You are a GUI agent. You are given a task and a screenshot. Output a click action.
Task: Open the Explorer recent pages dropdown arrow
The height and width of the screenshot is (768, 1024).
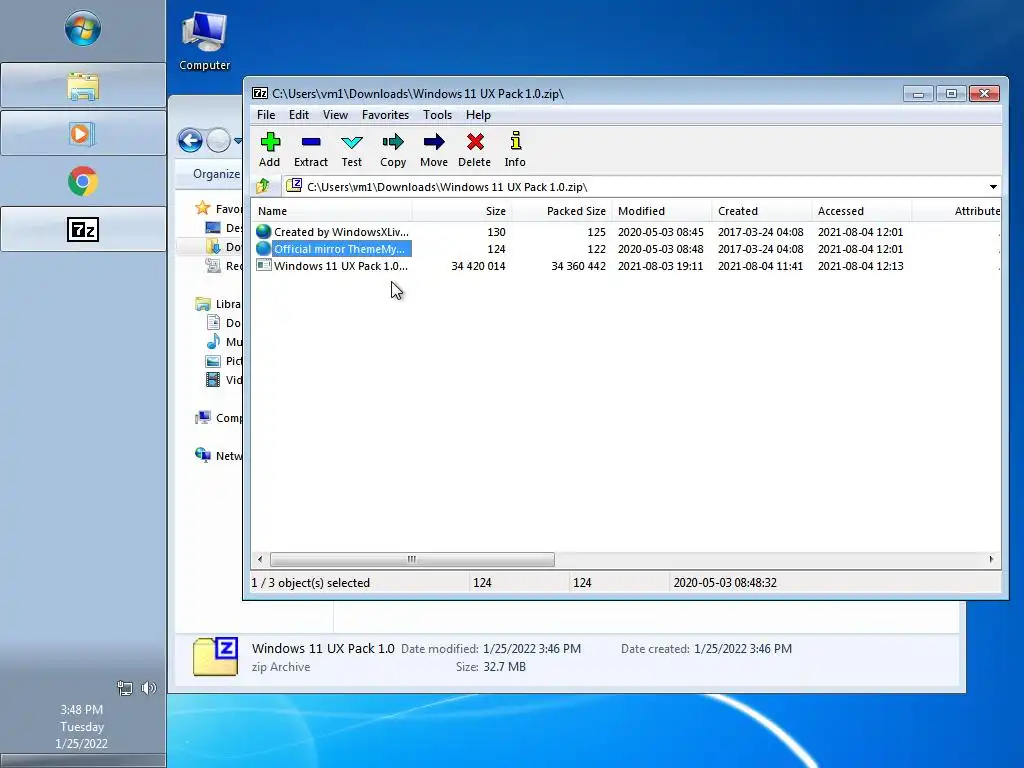pos(238,140)
